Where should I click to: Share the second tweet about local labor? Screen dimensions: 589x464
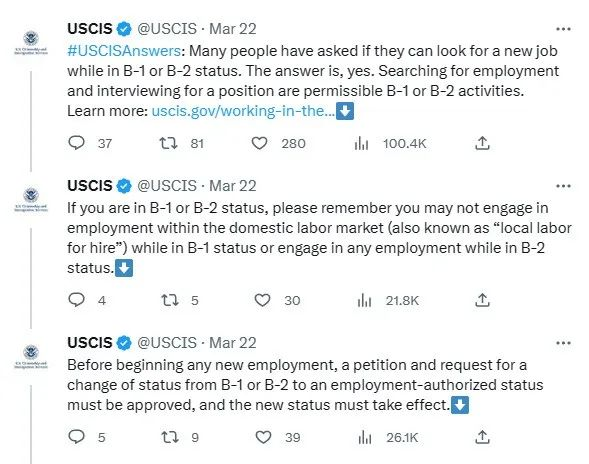[x=482, y=300]
